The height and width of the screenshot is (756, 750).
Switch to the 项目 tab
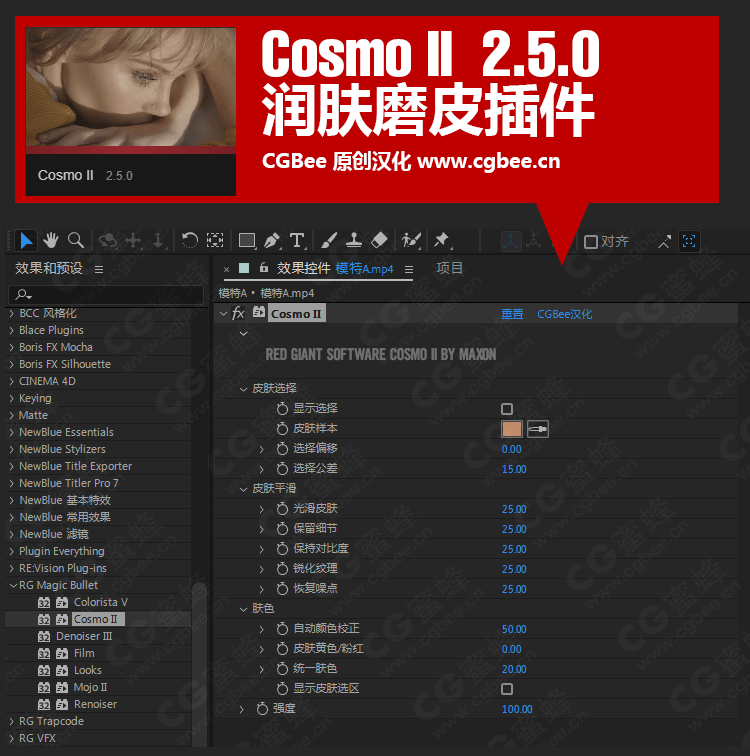(449, 268)
